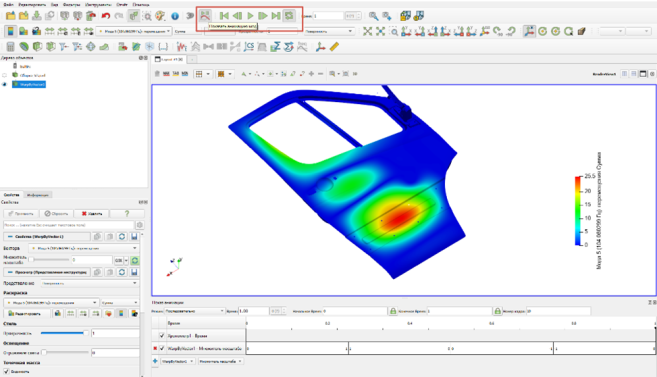
Task: Click the Reset camera crossed arrows icon
Action: [x=367, y=31]
